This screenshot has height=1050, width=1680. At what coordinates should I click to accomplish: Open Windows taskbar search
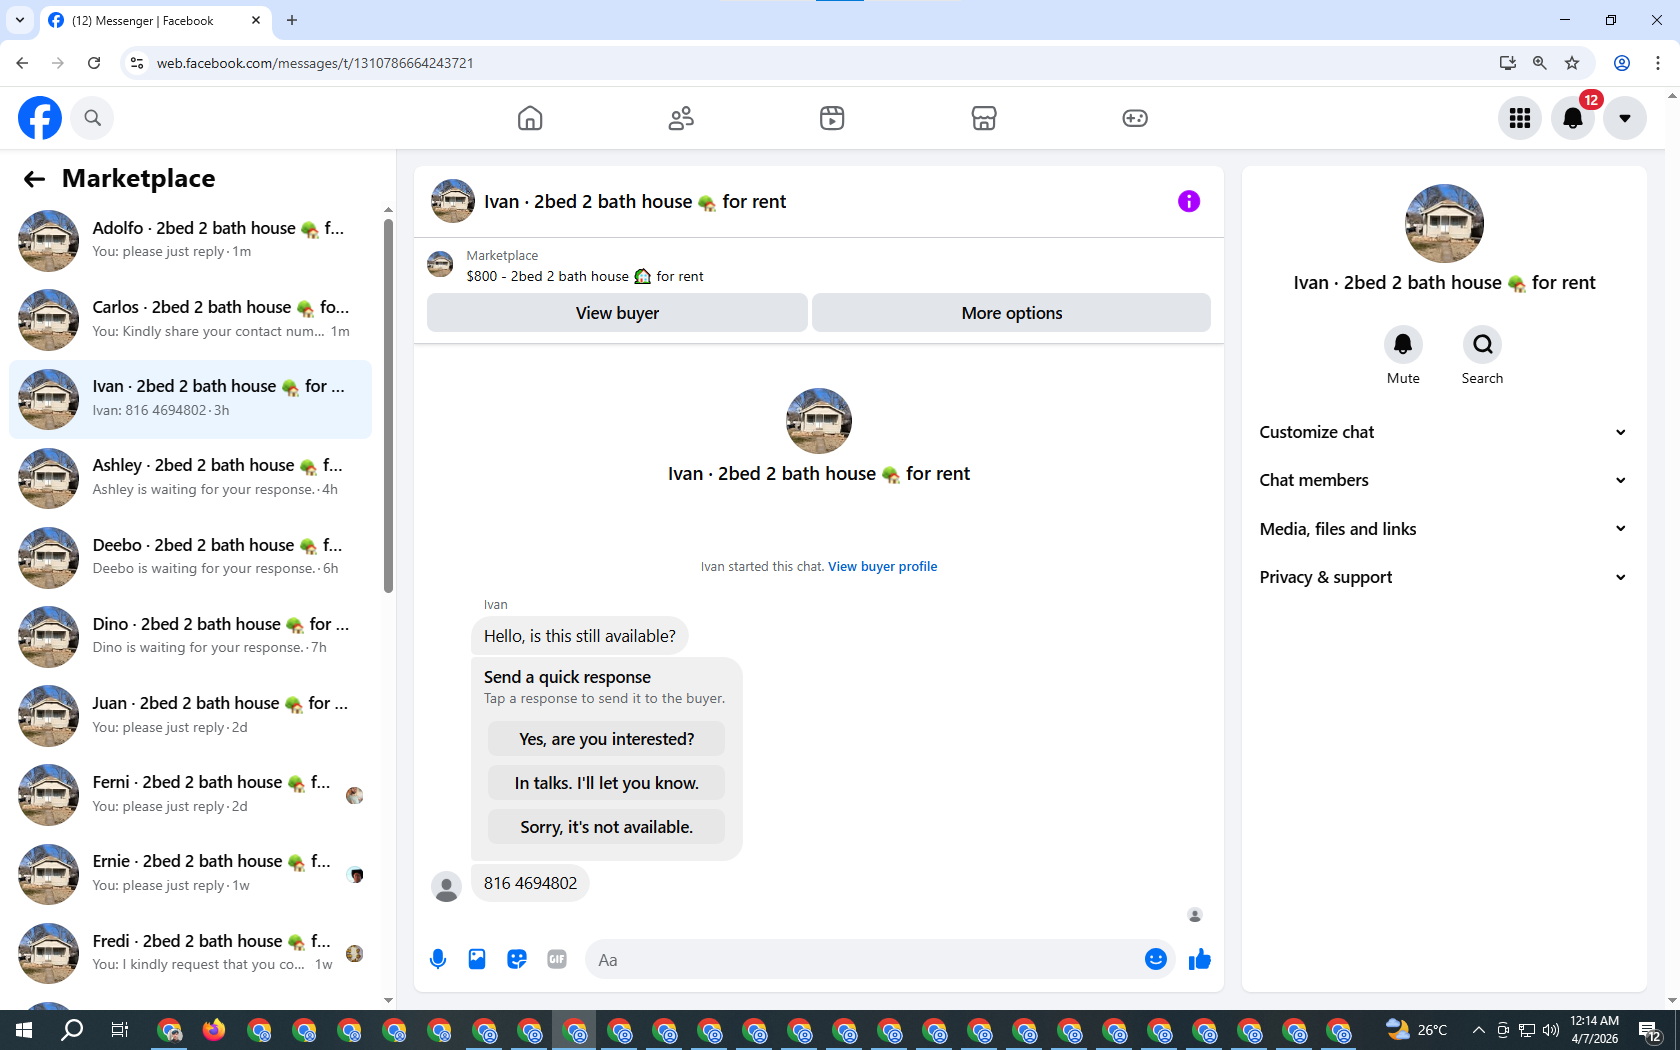[72, 1030]
